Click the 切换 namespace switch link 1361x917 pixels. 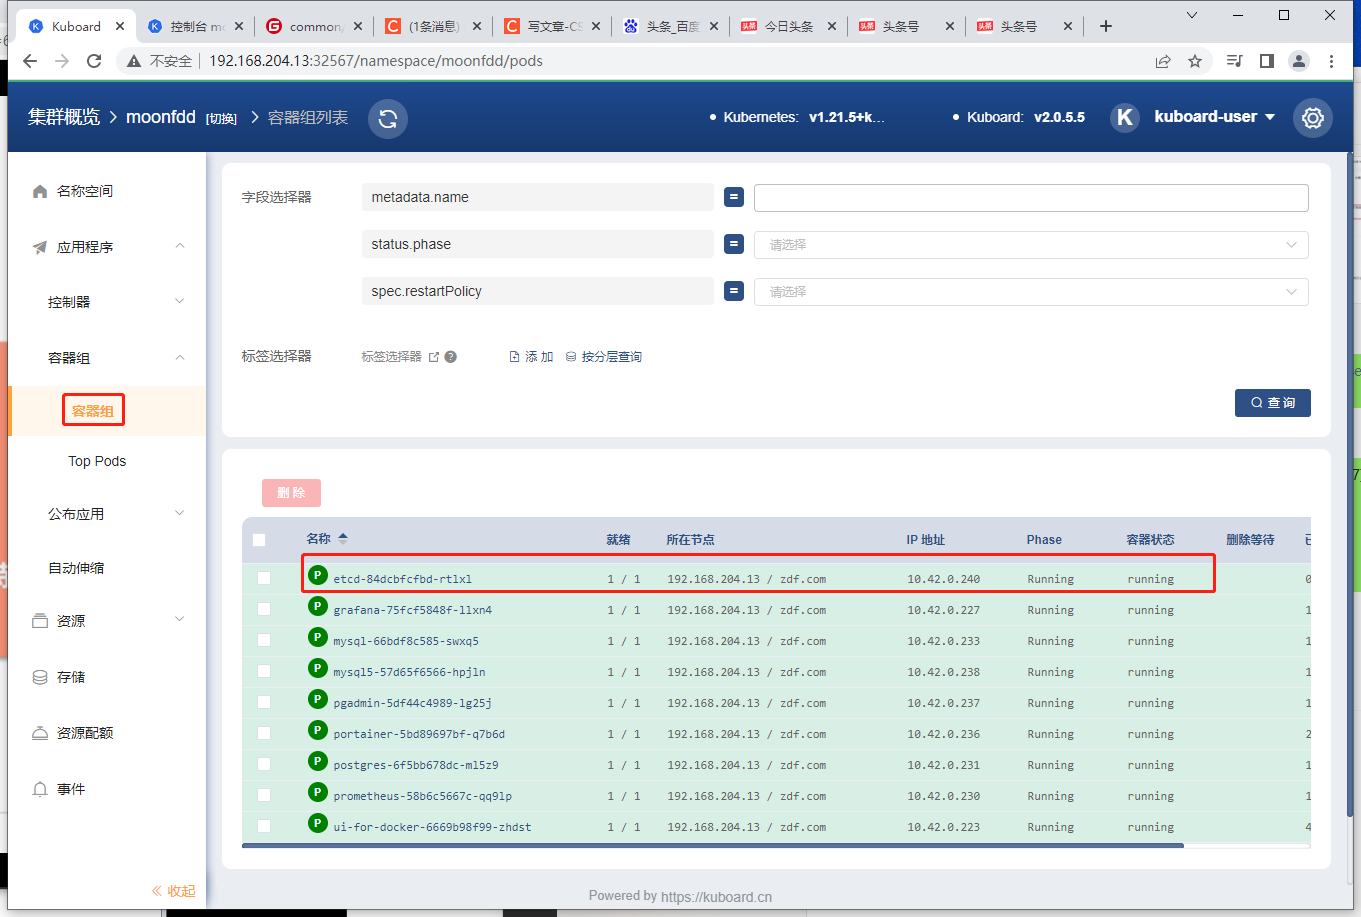coord(221,119)
